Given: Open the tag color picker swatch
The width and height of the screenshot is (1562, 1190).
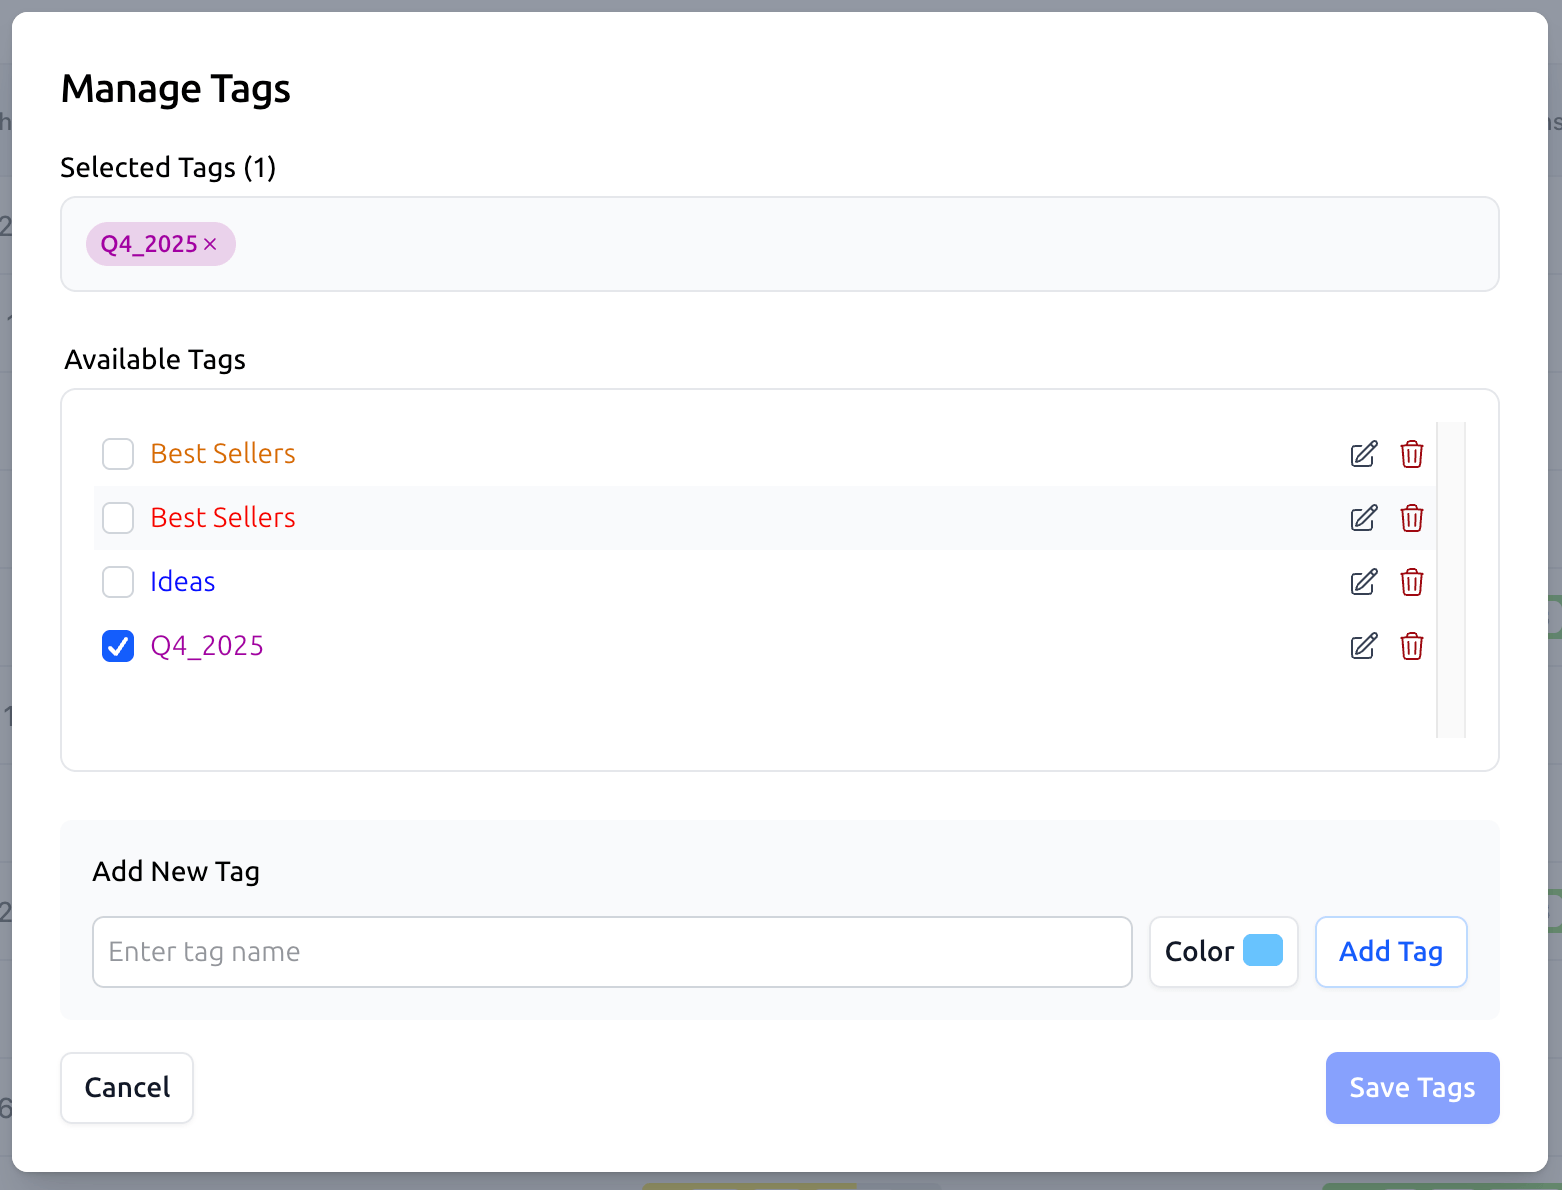Looking at the screenshot, I should coord(1263,951).
